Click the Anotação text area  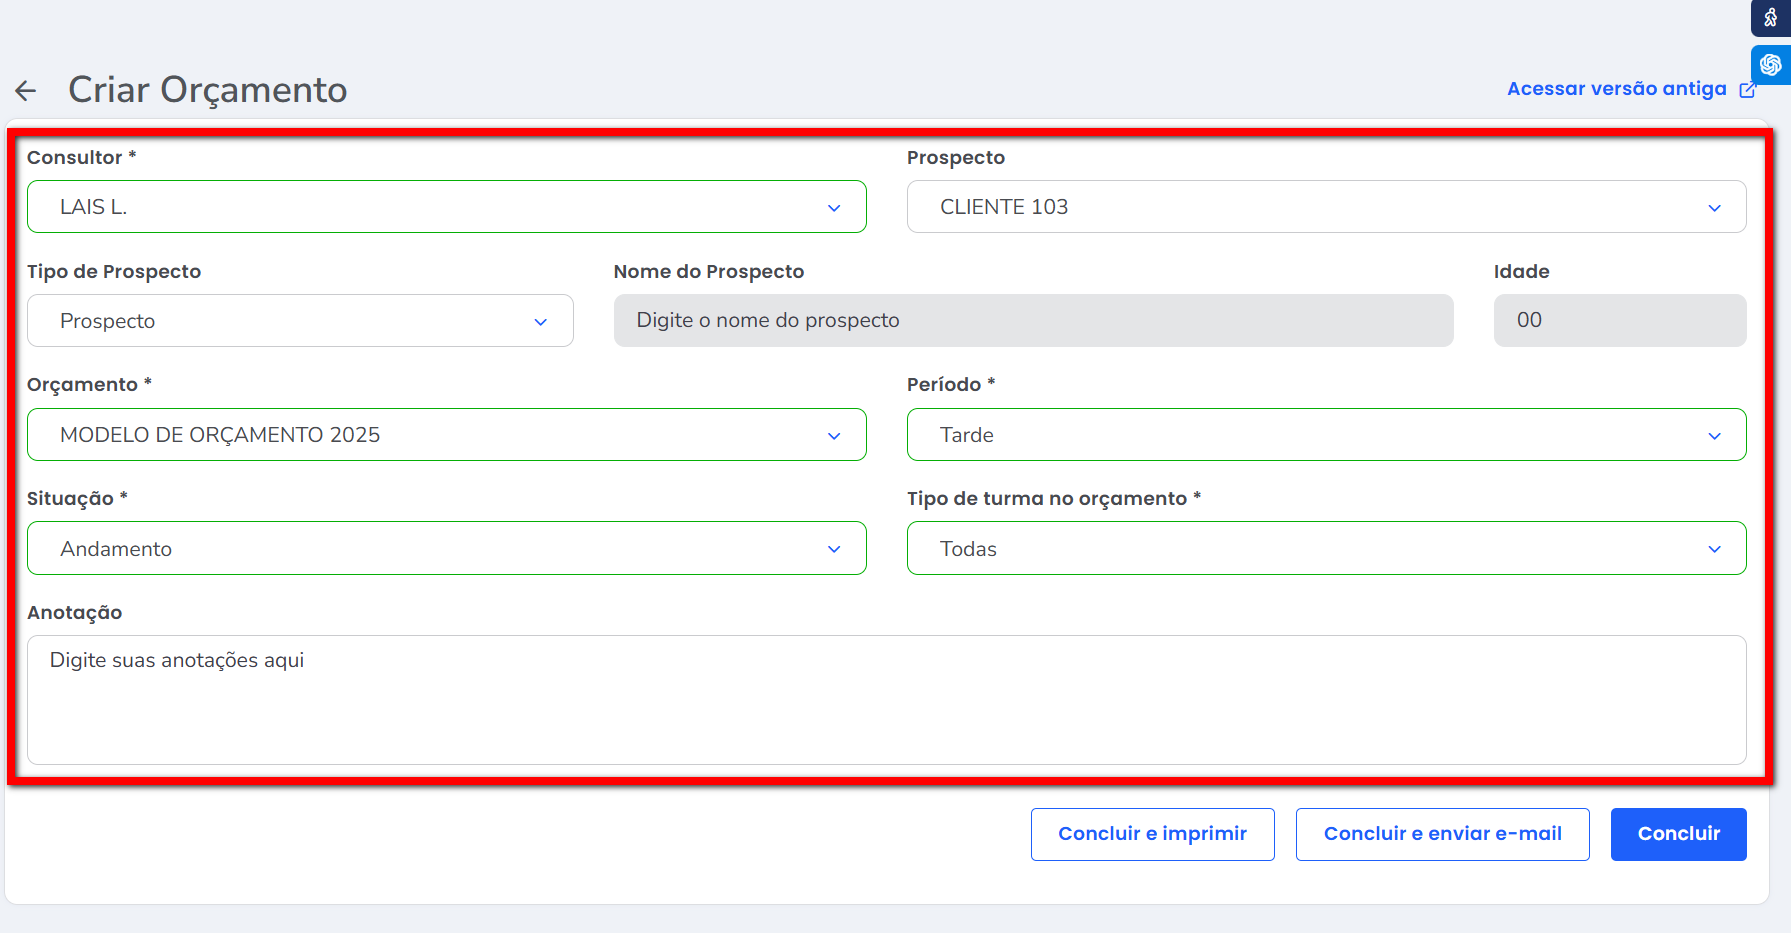coord(886,700)
